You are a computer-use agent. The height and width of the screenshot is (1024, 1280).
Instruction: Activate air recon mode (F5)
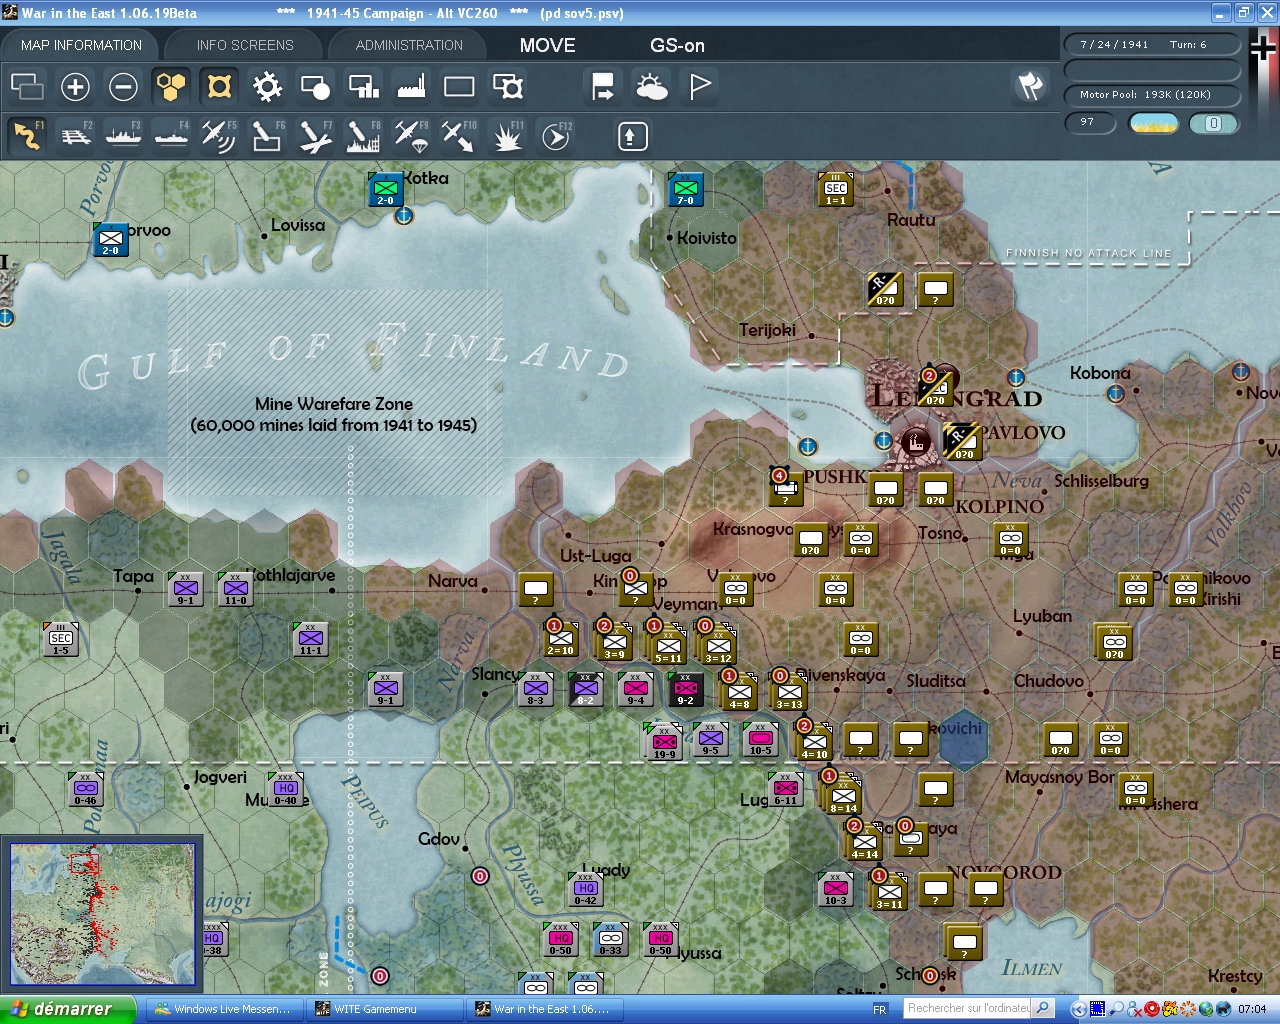218,136
